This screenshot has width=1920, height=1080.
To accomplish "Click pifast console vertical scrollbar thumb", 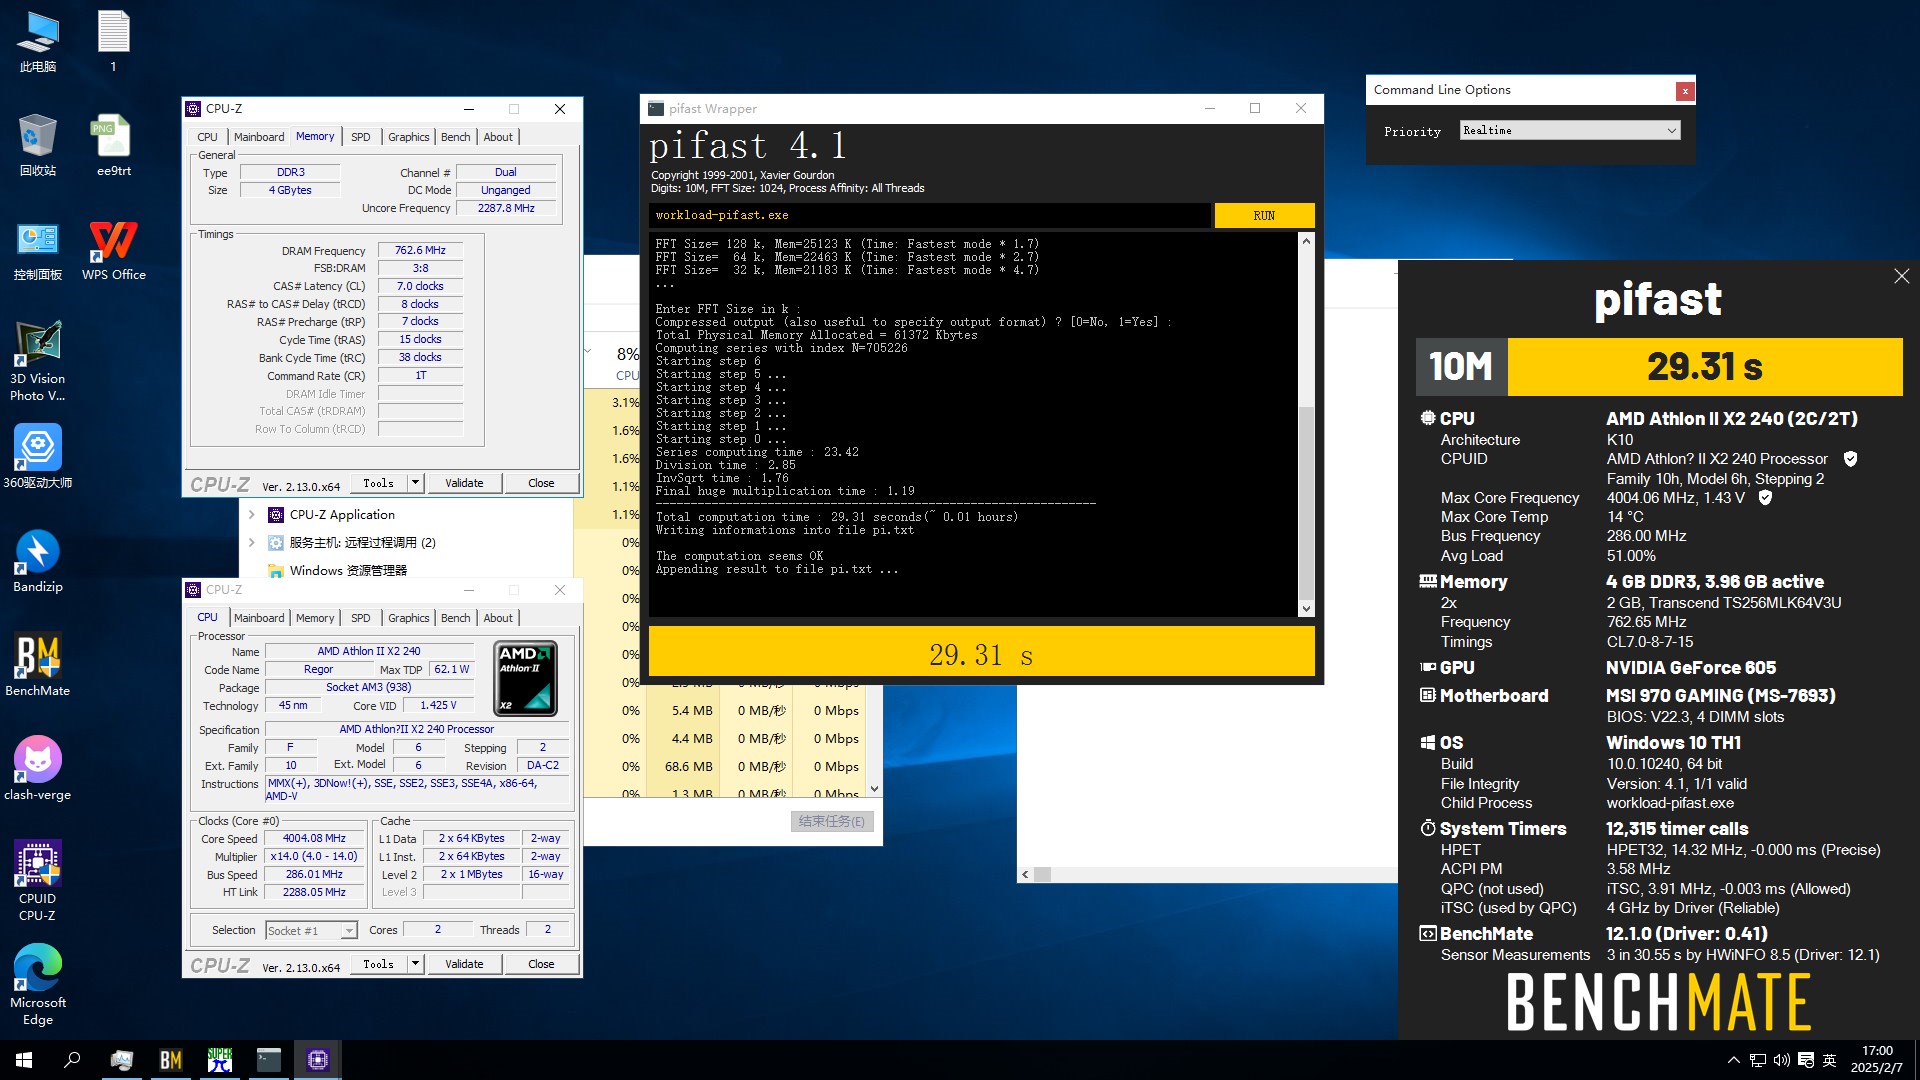I will point(1306,502).
